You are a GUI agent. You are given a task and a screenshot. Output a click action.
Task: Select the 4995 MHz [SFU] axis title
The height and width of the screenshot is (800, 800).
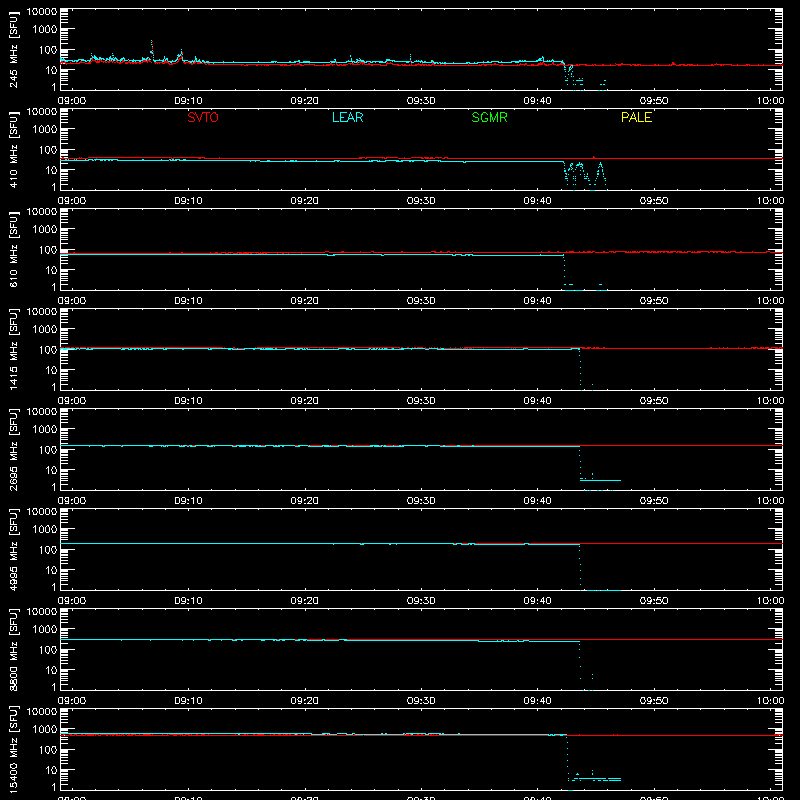13,549
